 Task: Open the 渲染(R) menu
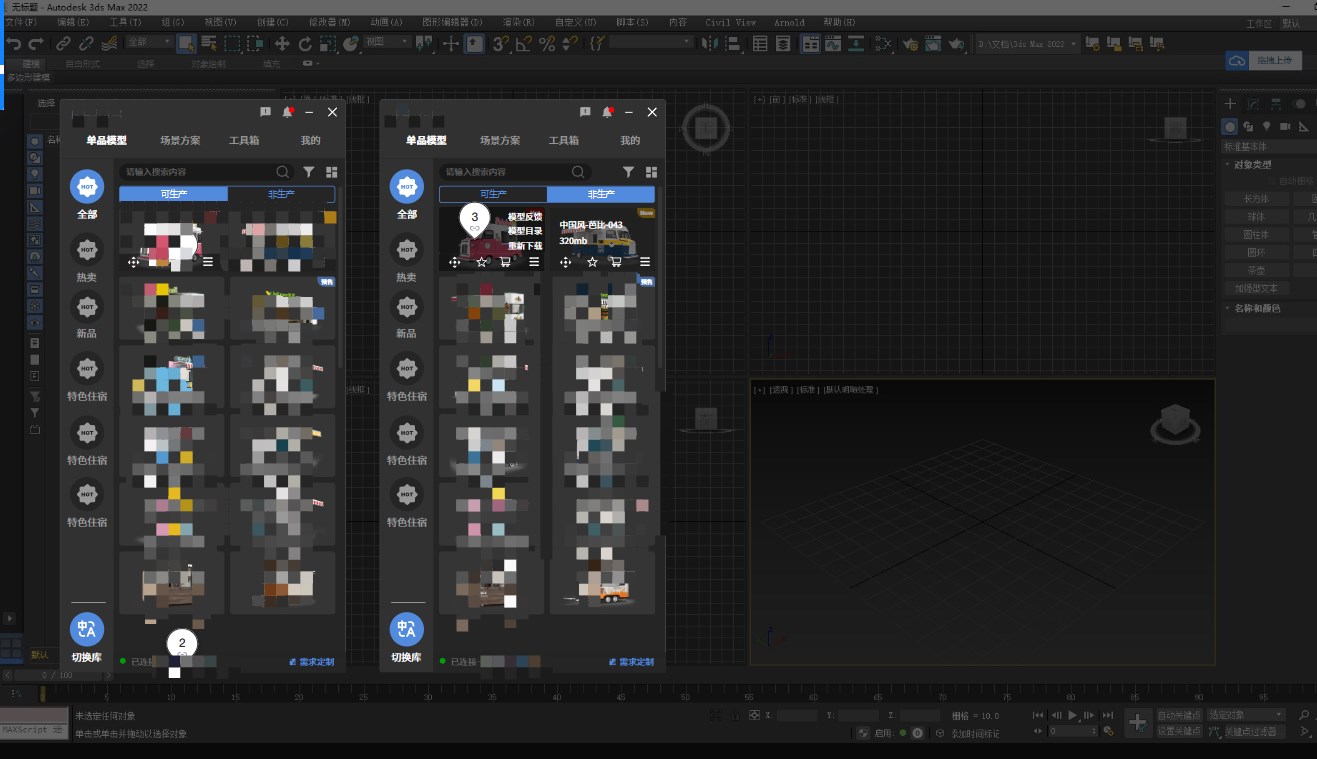point(517,22)
